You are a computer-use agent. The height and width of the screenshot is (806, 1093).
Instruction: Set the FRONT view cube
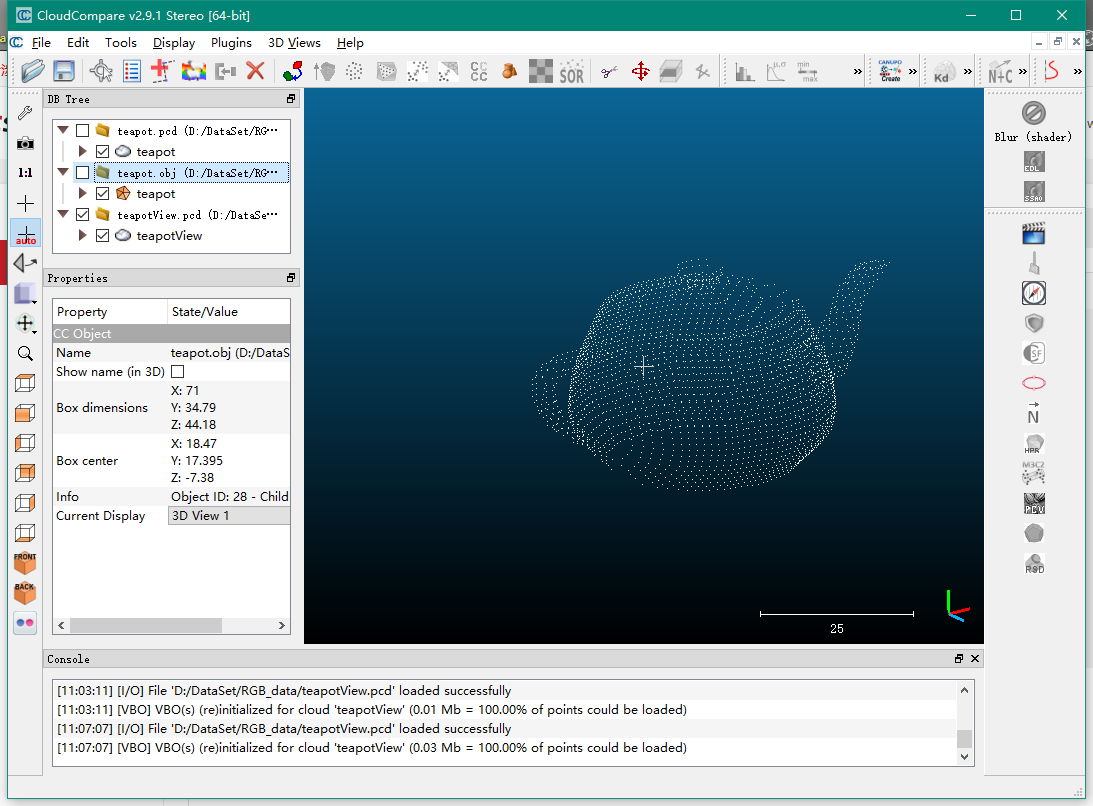coord(25,563)
